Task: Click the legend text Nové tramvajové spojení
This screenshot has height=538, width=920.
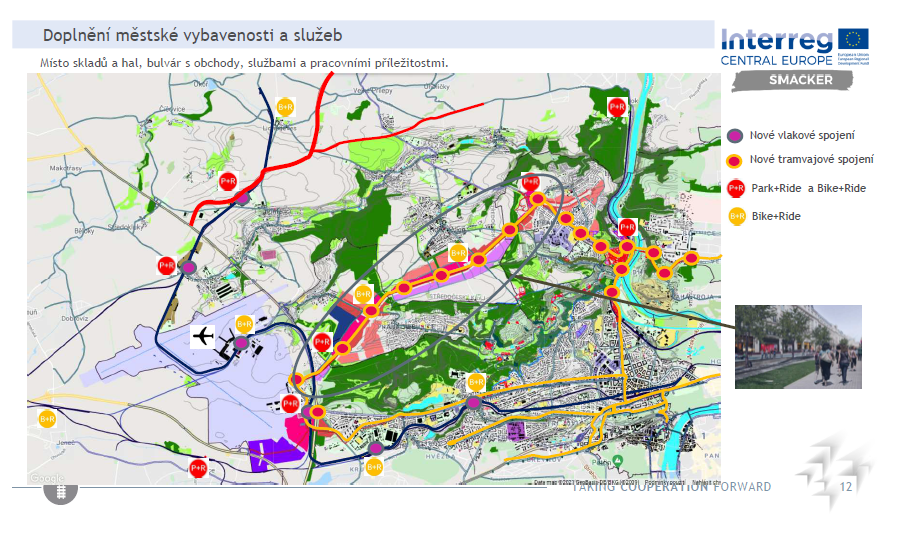Action: coord(811,159)
